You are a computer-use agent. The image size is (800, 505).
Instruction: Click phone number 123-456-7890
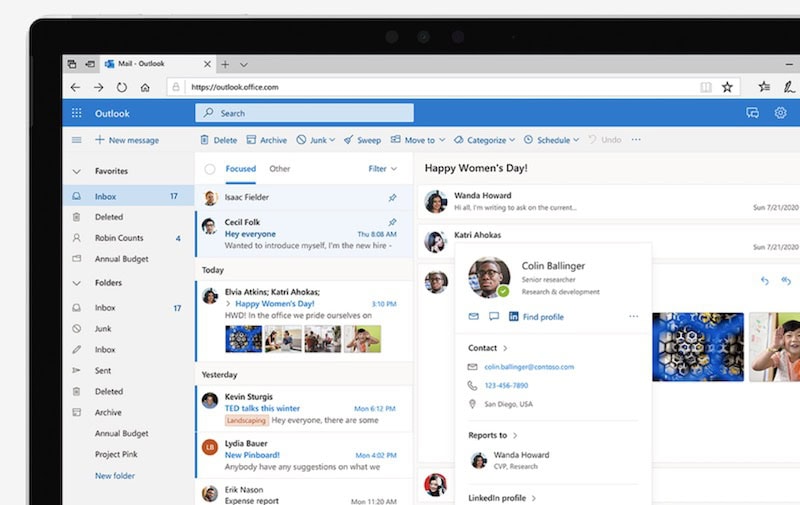[x=506, y=386]
